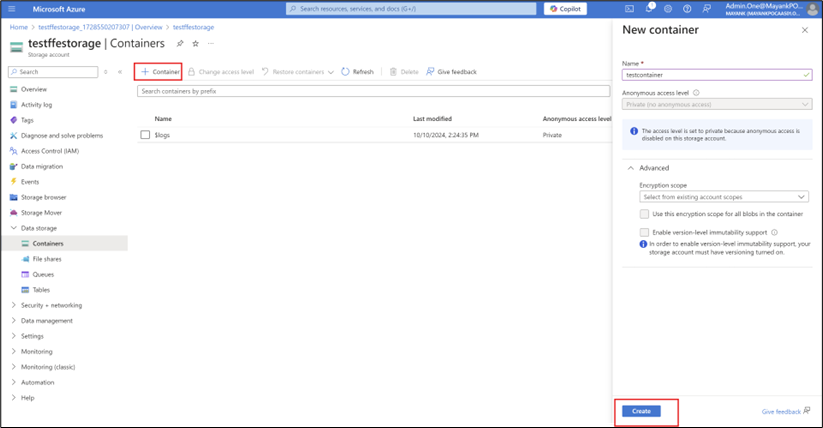Click the Create button

tap(641, 411)
